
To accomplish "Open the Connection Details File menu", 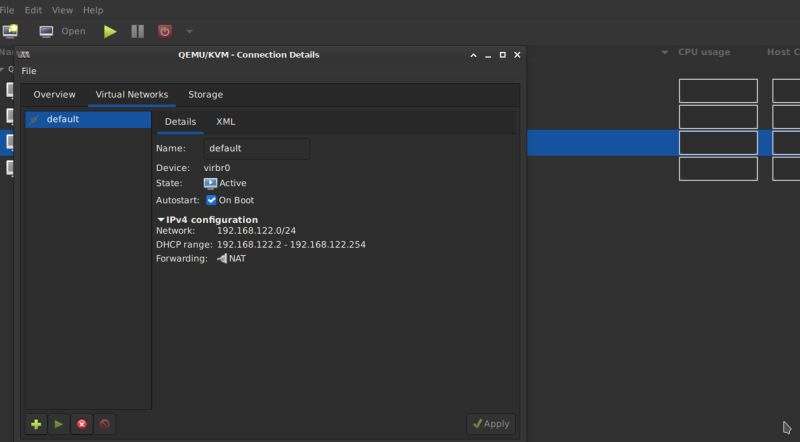I will [x=29, y=71].
